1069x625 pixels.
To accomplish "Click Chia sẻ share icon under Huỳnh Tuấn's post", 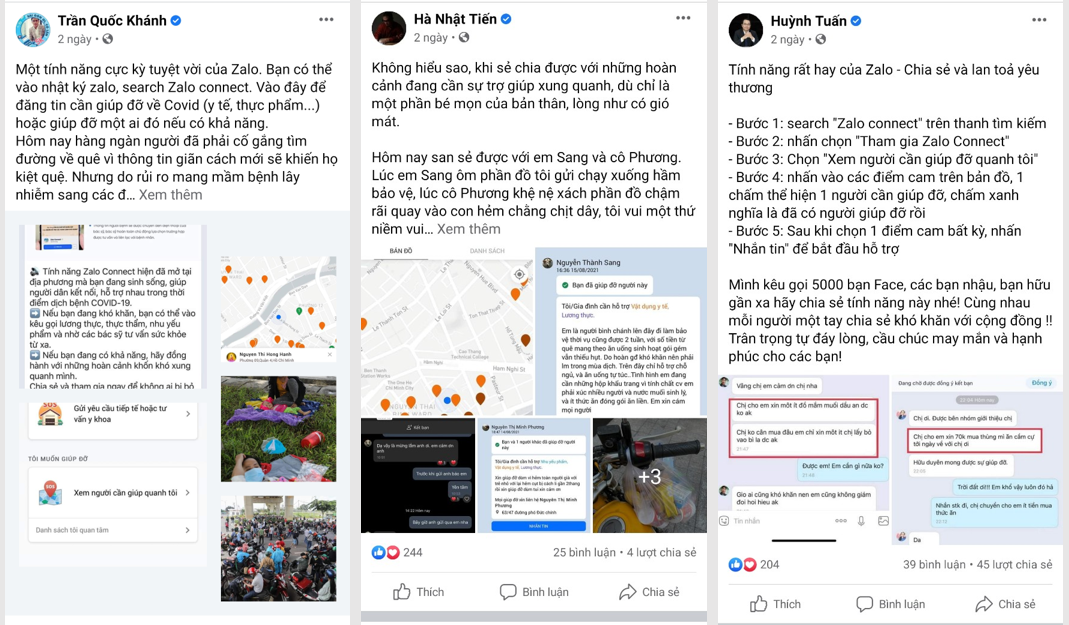I will (x=984, y=604).
